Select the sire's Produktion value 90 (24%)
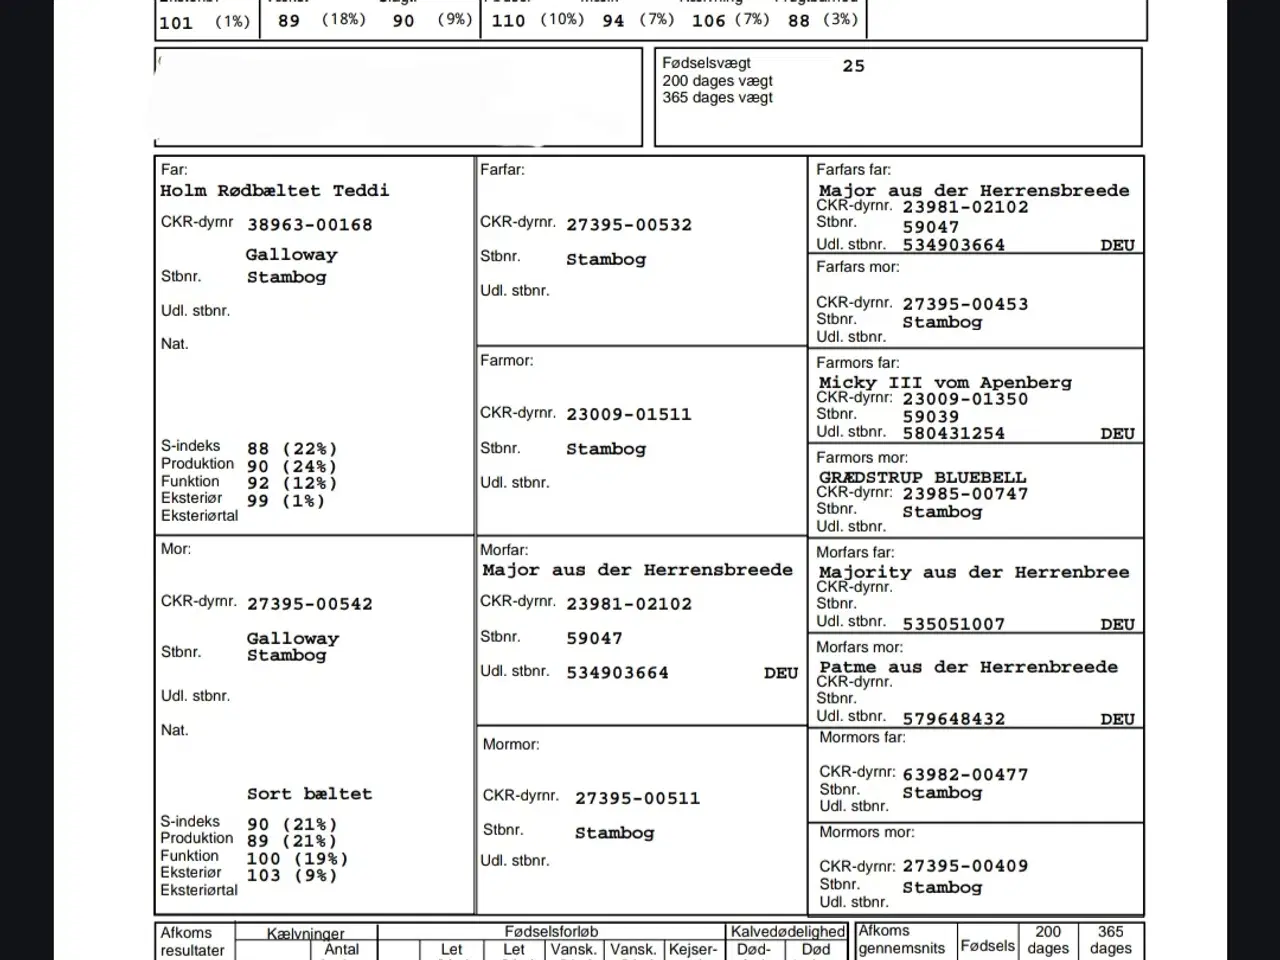 [292, 467]
